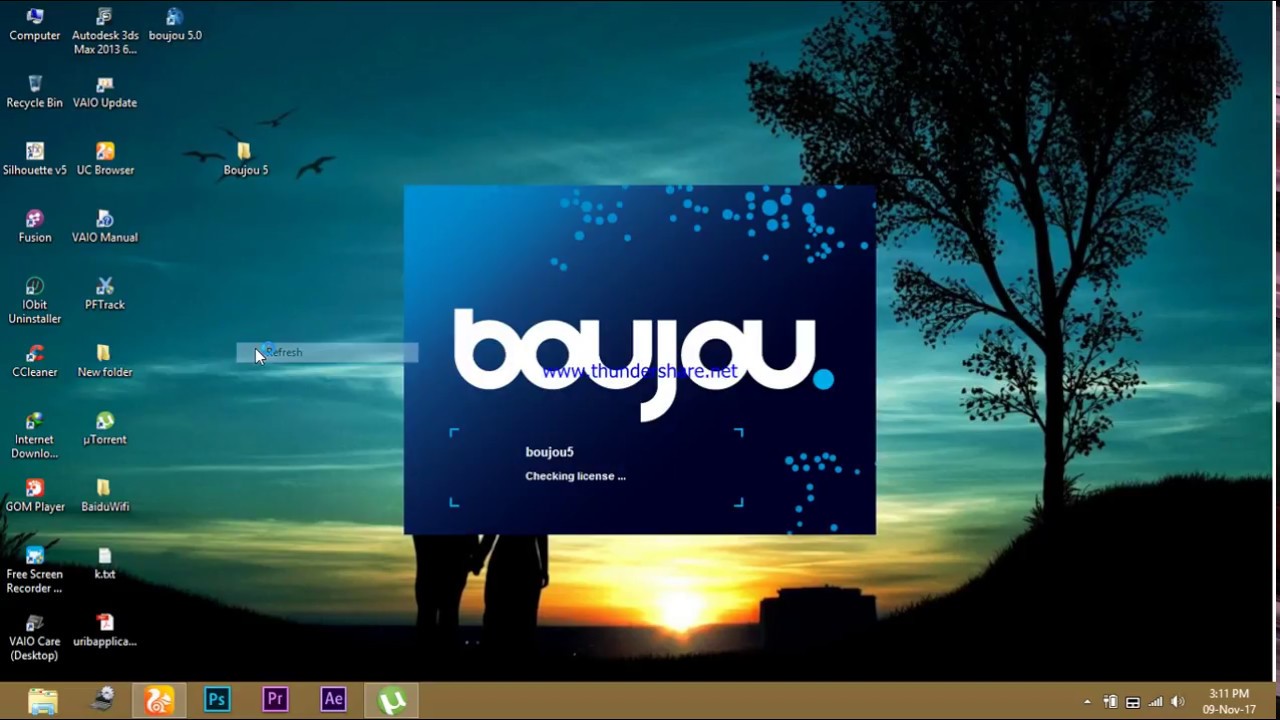The width and height of the screenshot is (1280, 720).
Task: Select VAIO Manual shortcut
Action: tap(105, 227)
